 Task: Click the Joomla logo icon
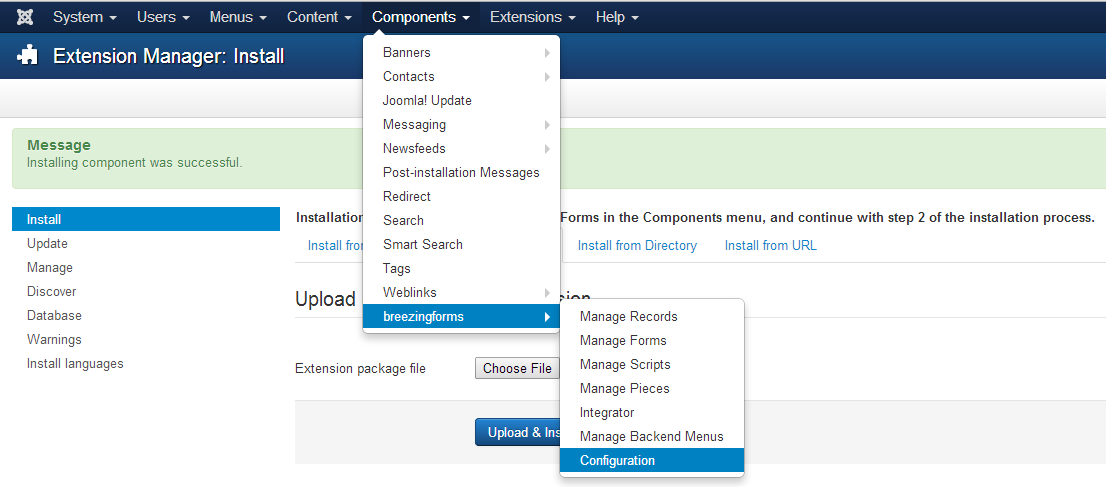[26, 17]
